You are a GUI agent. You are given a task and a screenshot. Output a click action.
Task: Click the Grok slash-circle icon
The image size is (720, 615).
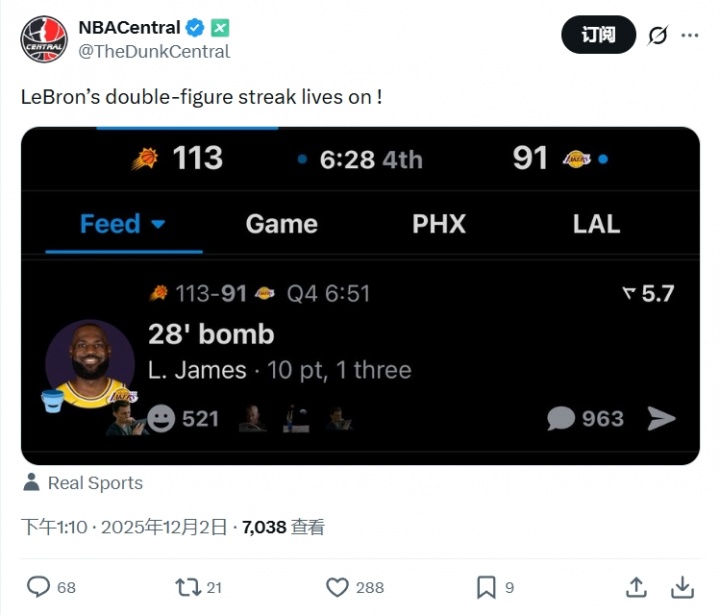657,35
